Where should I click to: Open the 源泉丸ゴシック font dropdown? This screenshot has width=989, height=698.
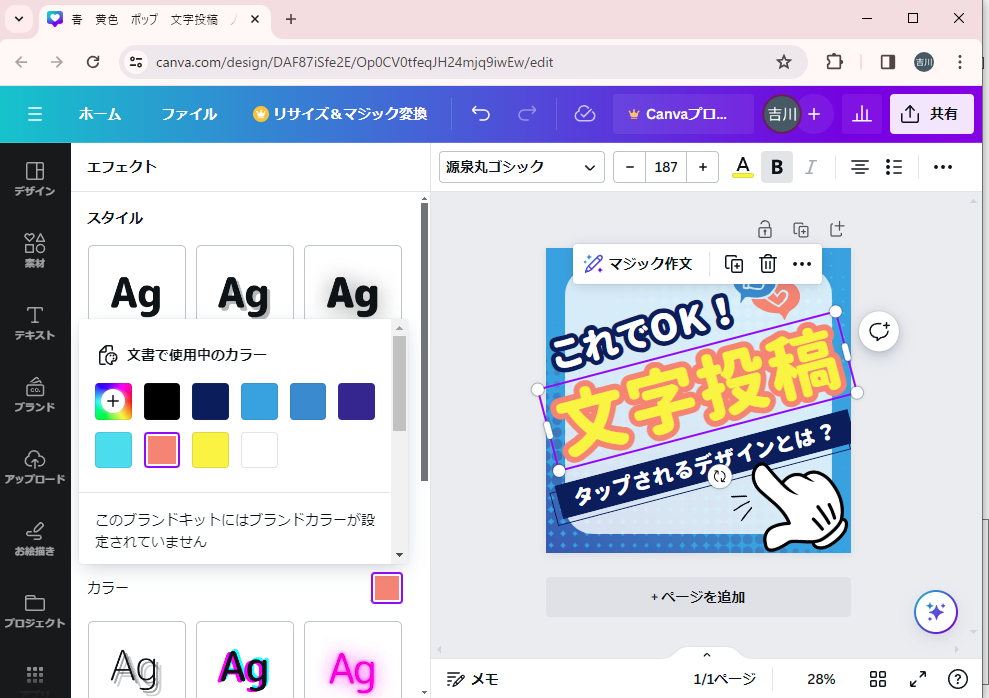521,167
